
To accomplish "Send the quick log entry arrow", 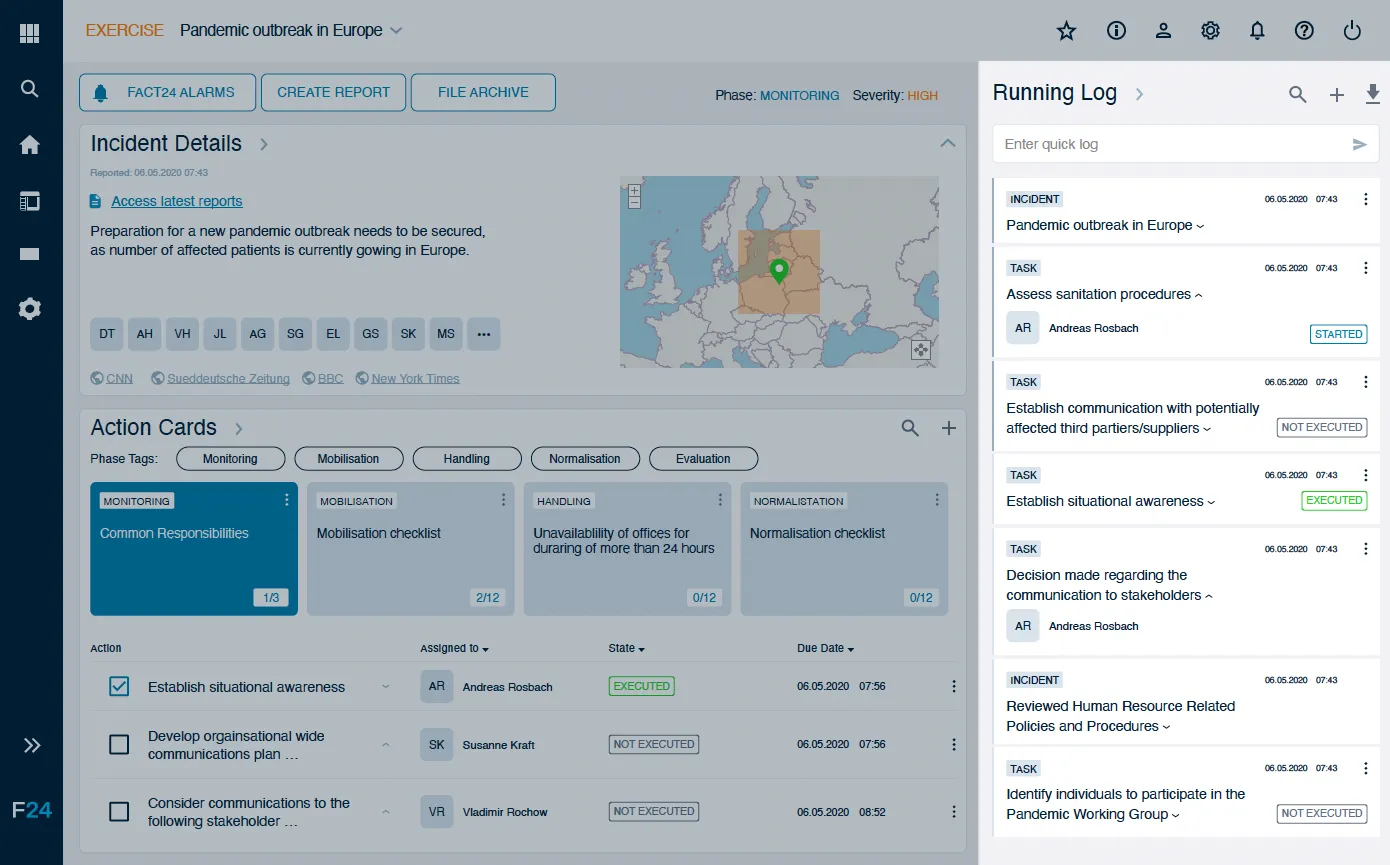I will point(1359,144).
